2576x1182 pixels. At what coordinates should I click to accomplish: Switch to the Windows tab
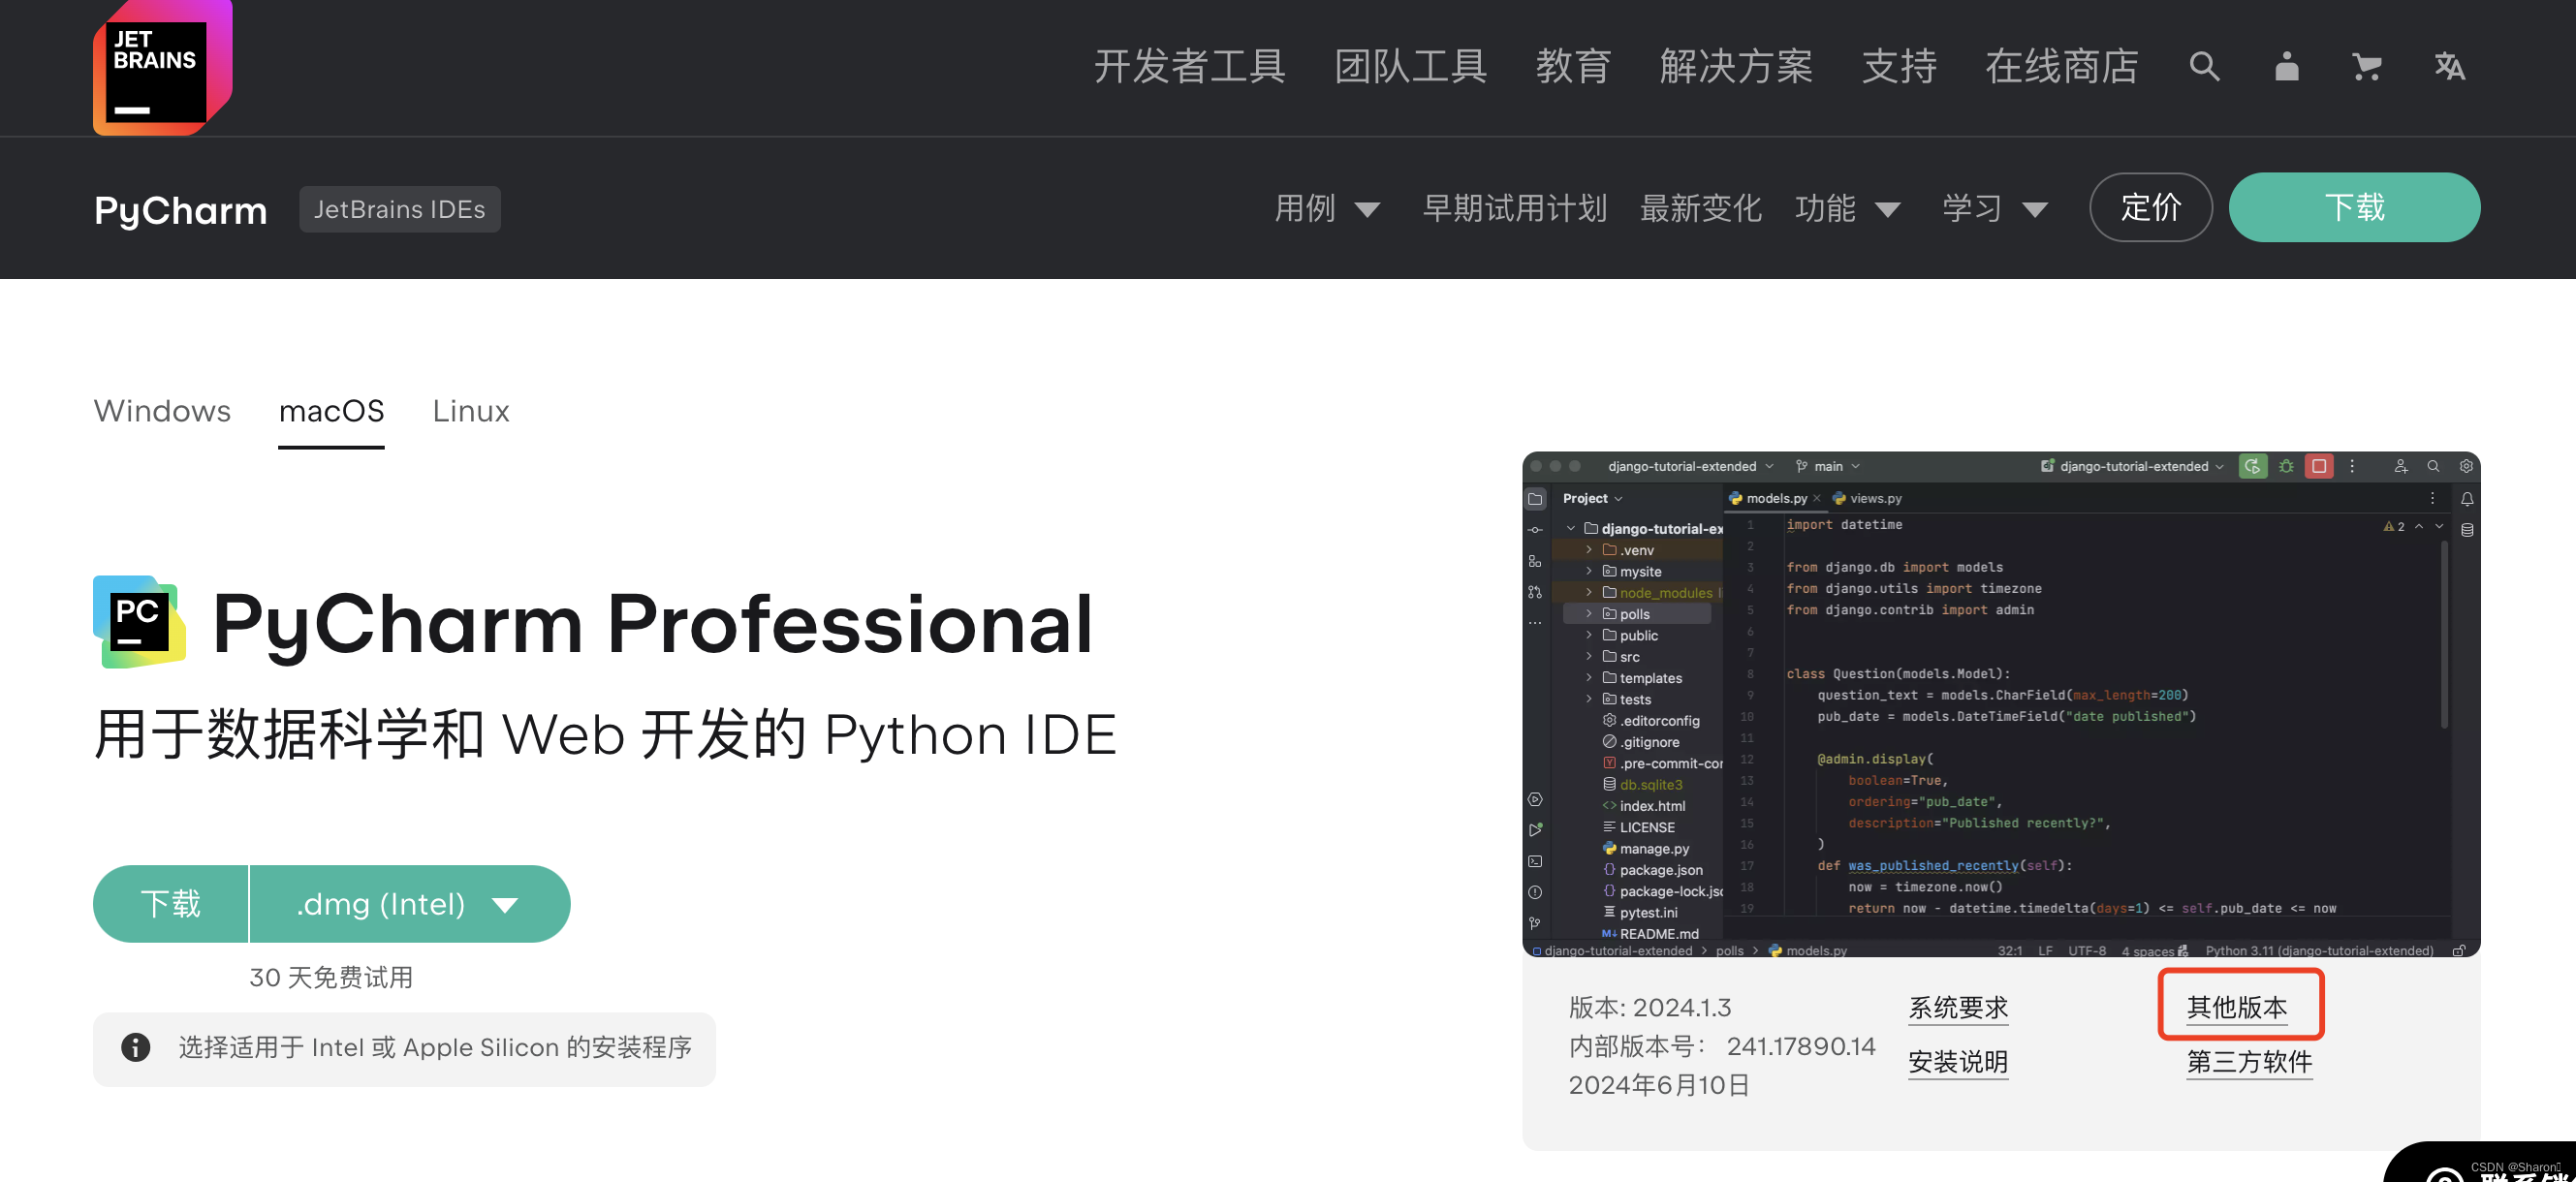click(162, 411)
